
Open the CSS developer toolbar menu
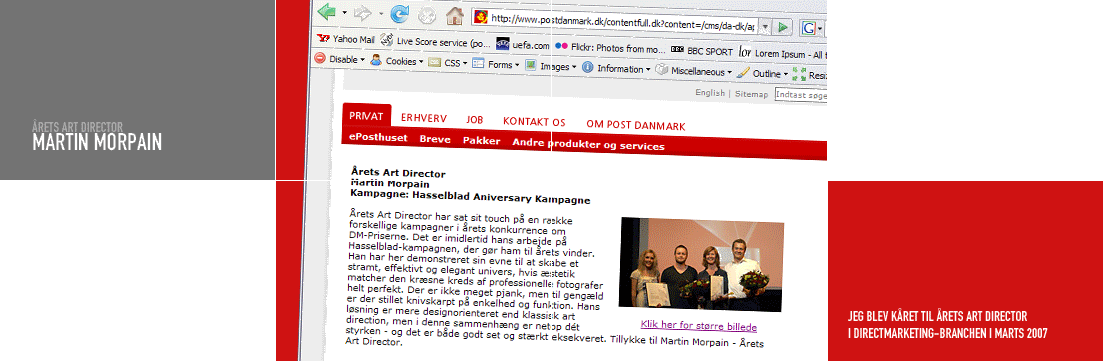pyautogui.click(x=447, y=63)
